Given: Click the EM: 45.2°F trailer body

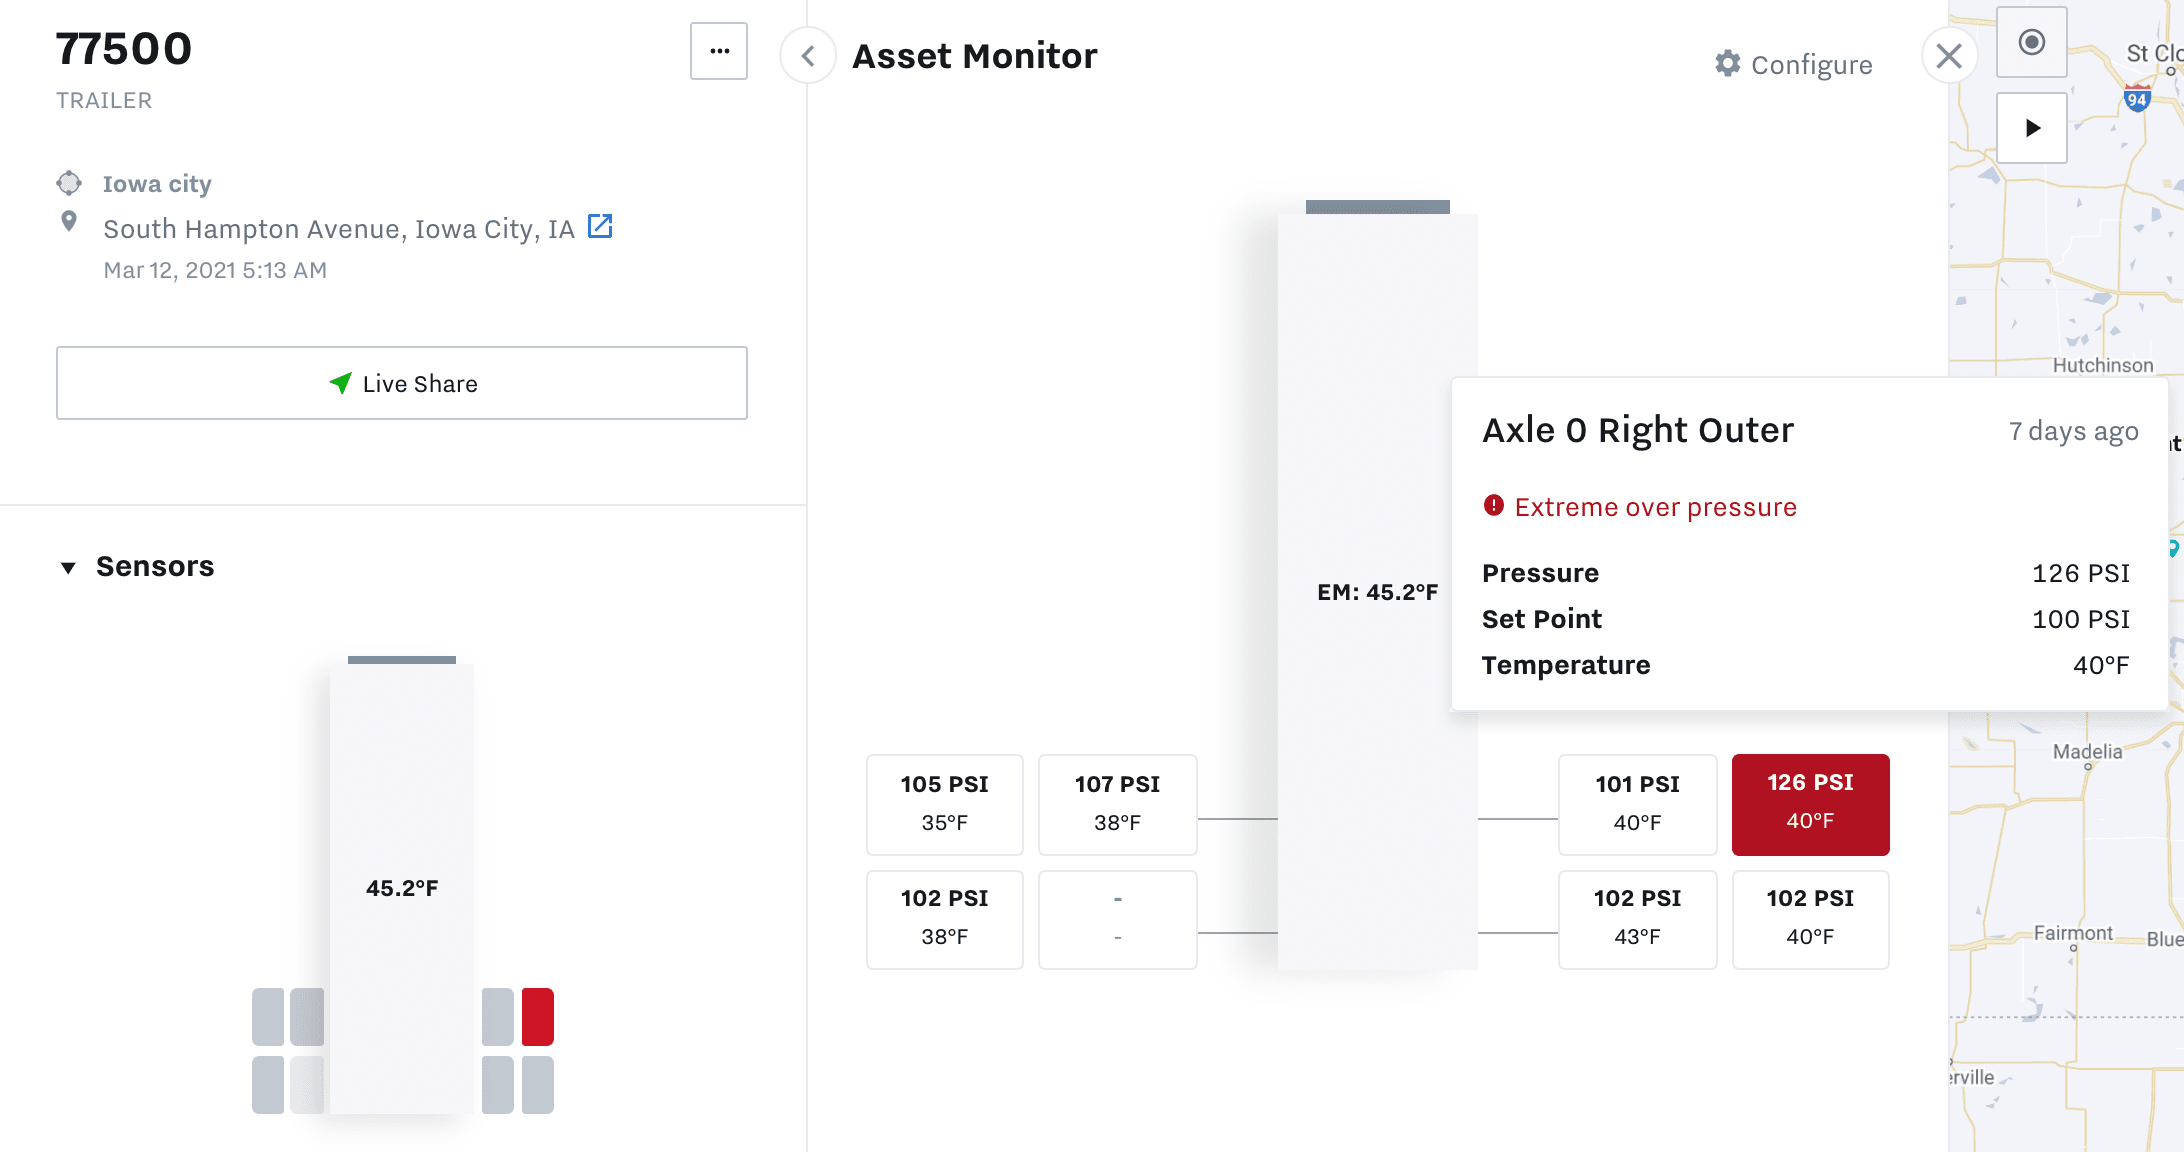Looking at the screenshot, I should [1377, 592].
